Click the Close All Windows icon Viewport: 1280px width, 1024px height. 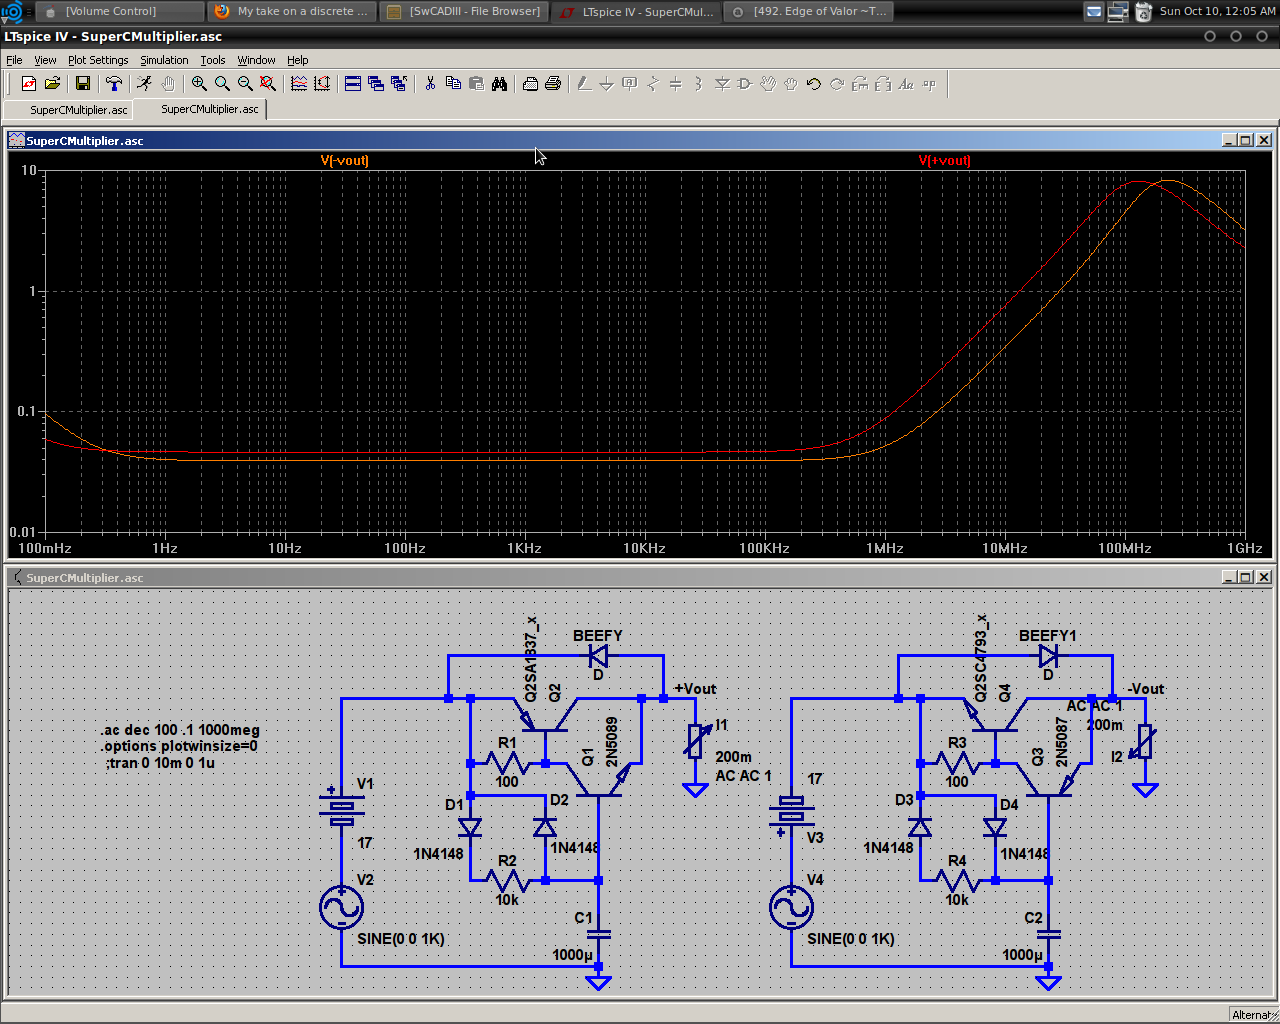[399, 84]
